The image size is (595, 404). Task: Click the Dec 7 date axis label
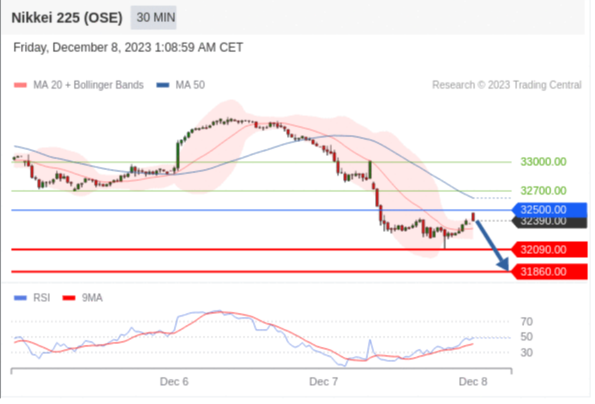(x=324, y=382)
